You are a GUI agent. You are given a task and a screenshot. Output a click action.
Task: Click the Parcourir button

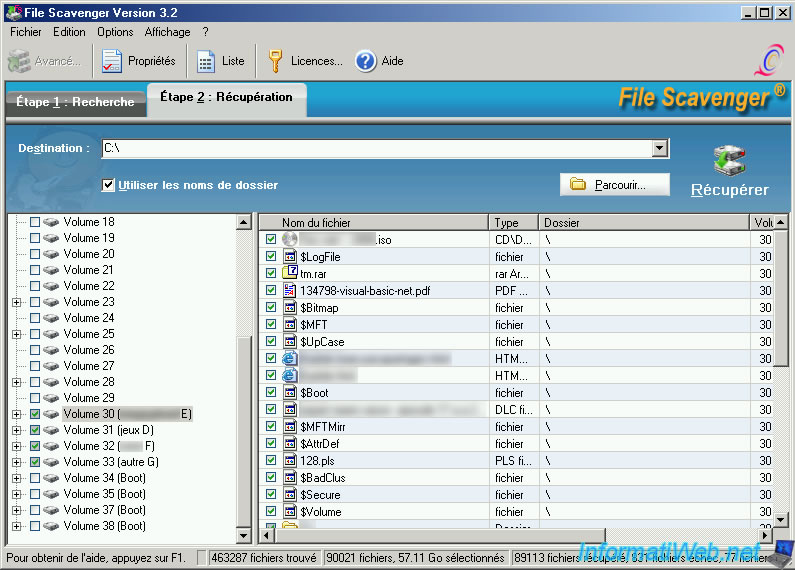(615, 185)
